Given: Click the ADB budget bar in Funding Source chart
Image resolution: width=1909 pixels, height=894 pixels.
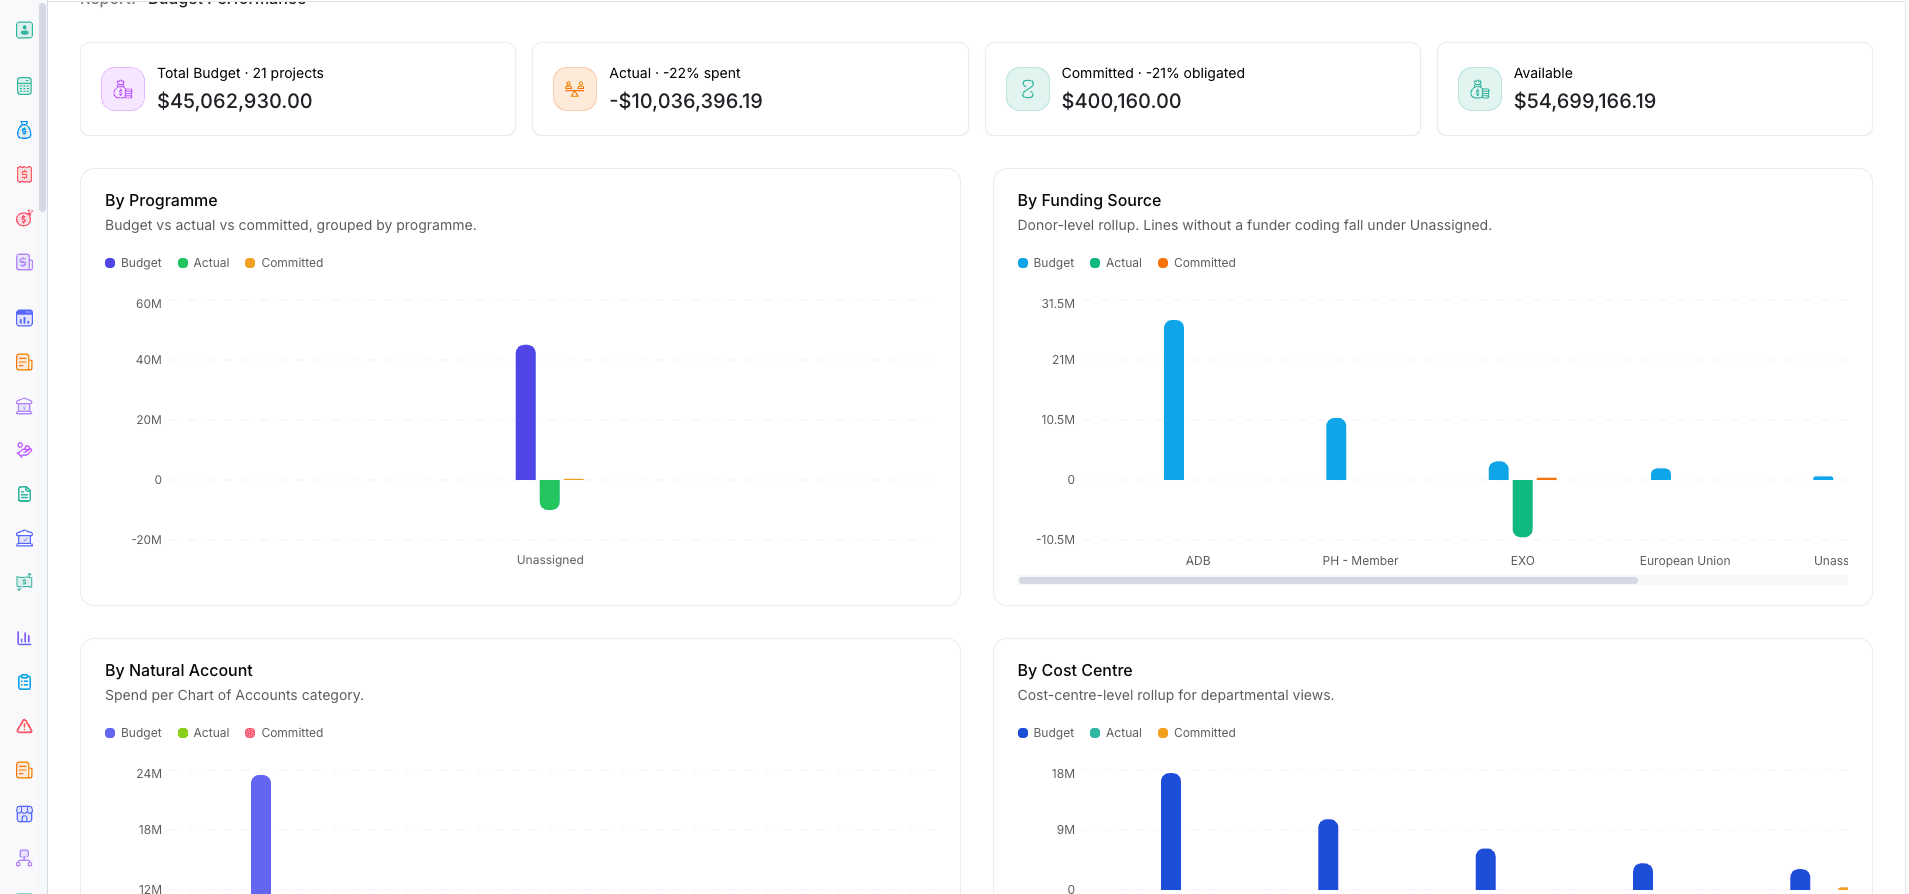Looking at the screenshot, I should coord(1174,400).
